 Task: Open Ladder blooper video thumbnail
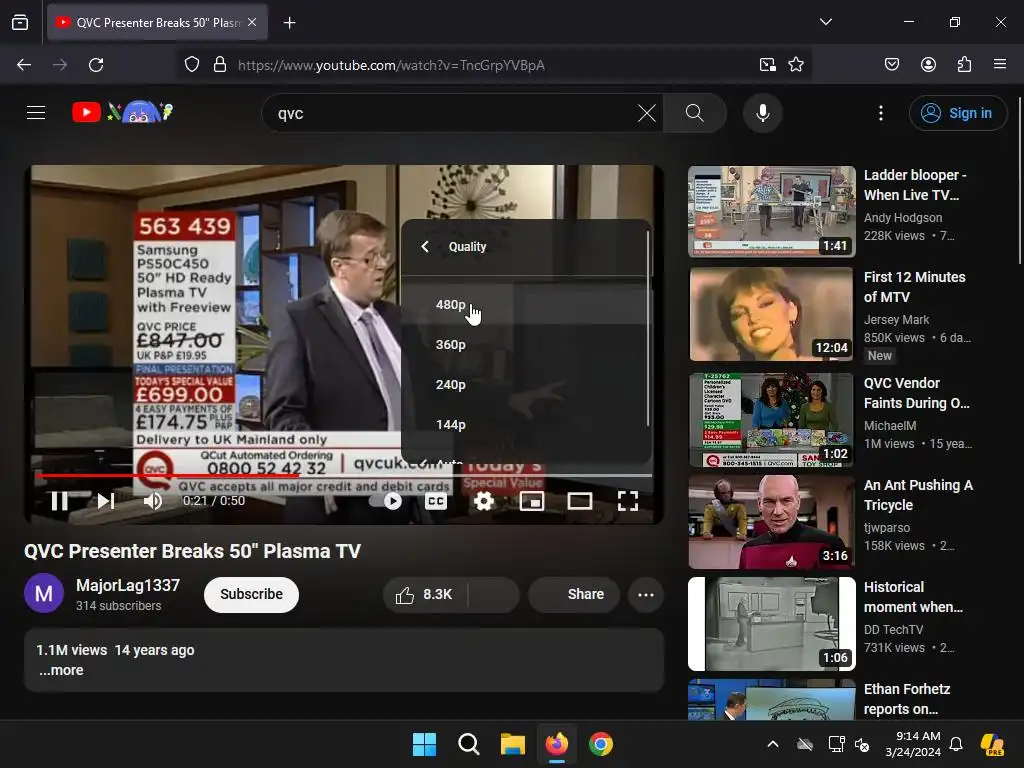(771, 212)
